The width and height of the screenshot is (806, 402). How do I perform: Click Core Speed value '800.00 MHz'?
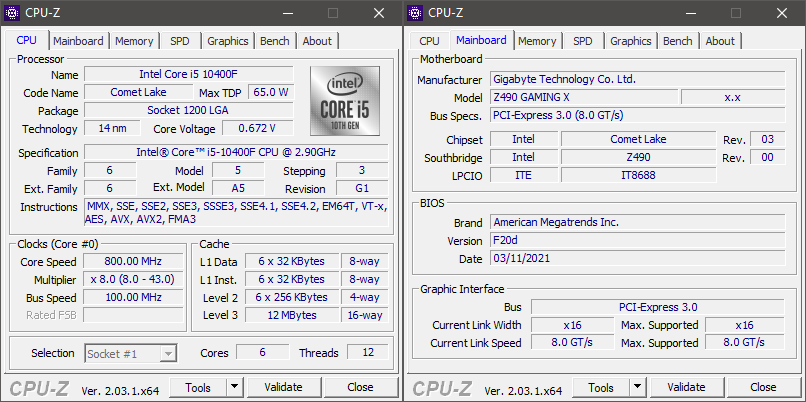133,261
